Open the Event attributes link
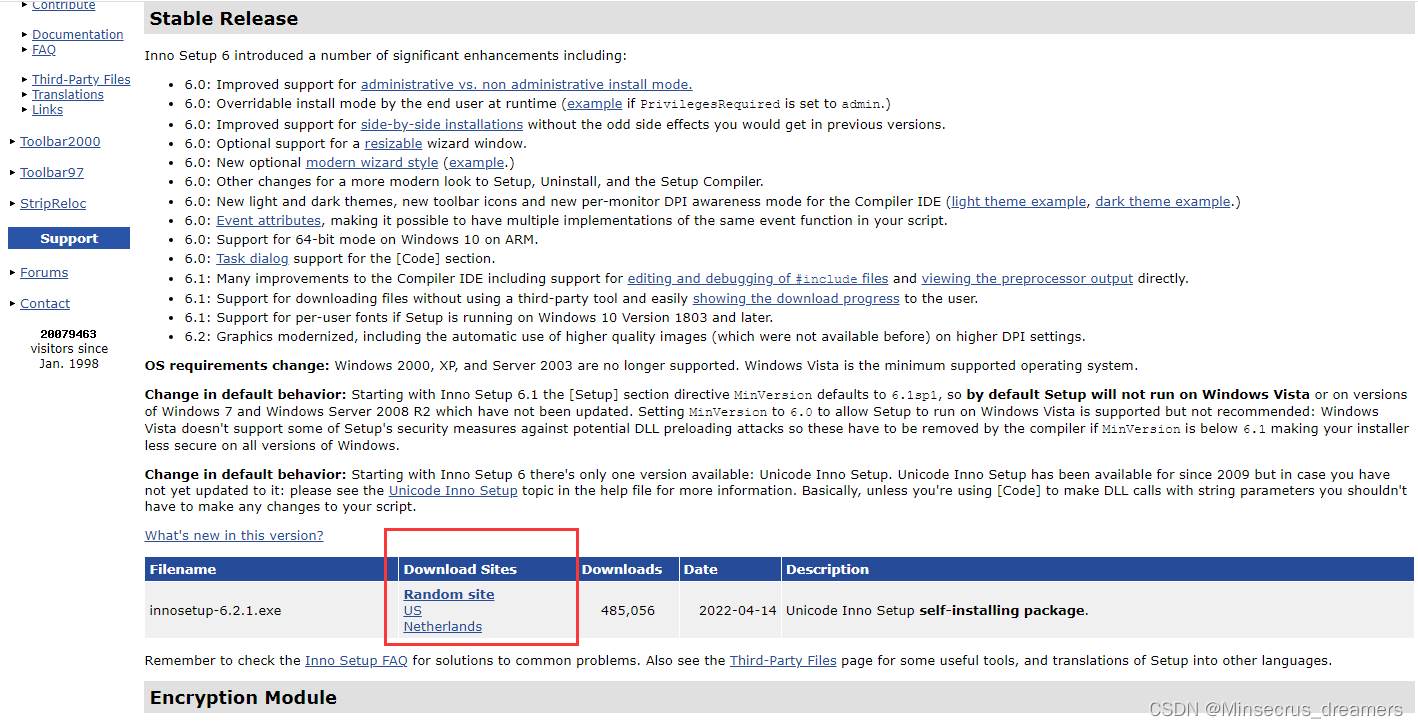 (x=269, y=220)
